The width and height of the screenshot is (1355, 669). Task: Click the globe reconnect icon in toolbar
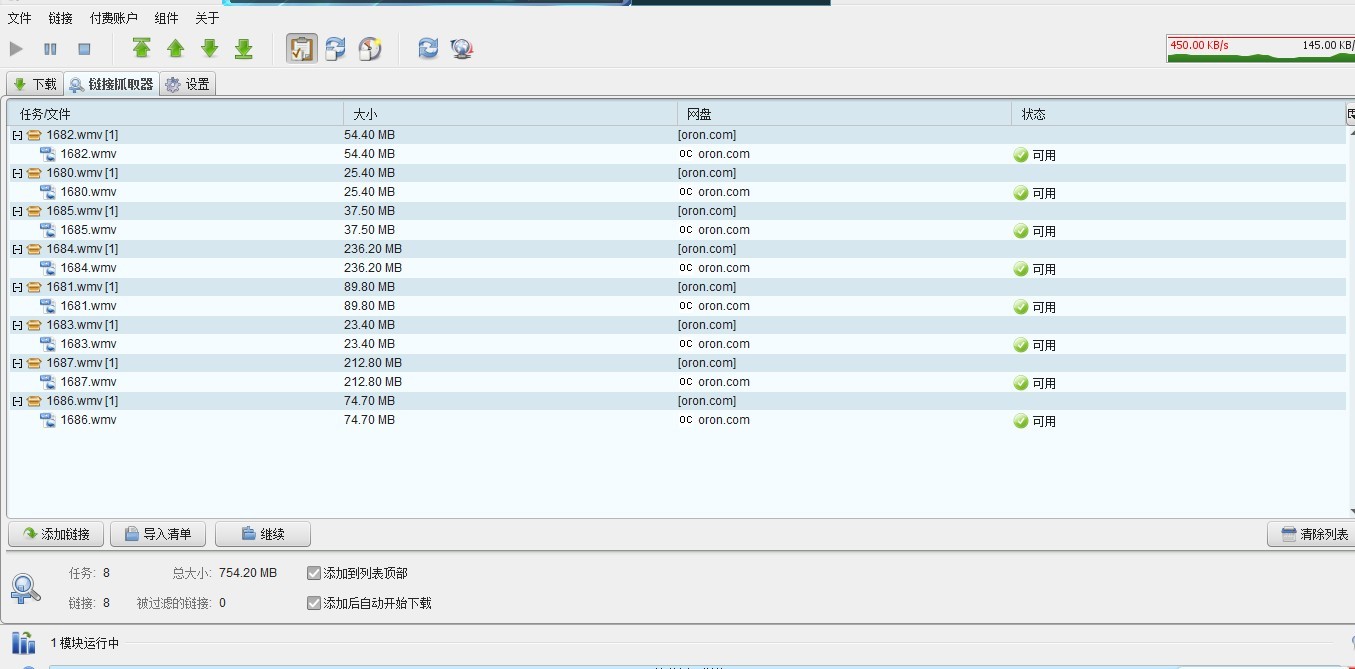(461, 48)
